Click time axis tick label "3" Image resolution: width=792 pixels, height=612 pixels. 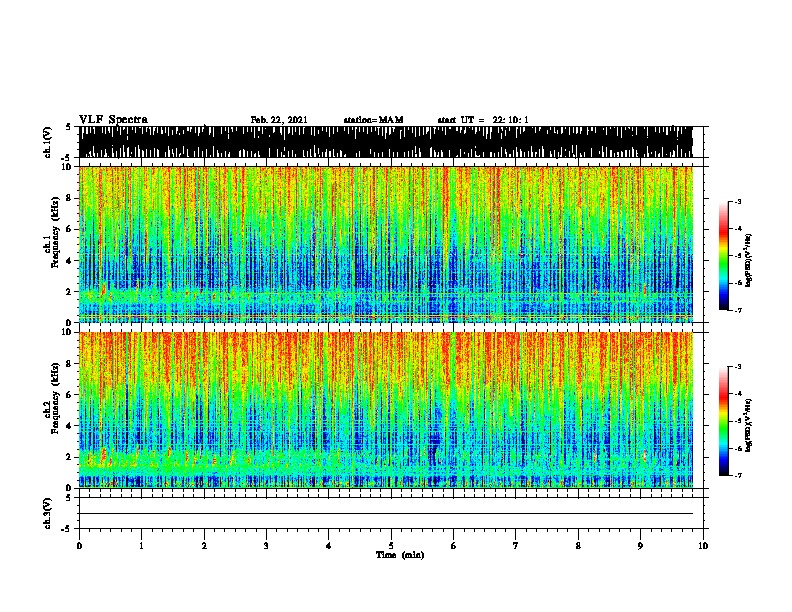coord(266,546)
